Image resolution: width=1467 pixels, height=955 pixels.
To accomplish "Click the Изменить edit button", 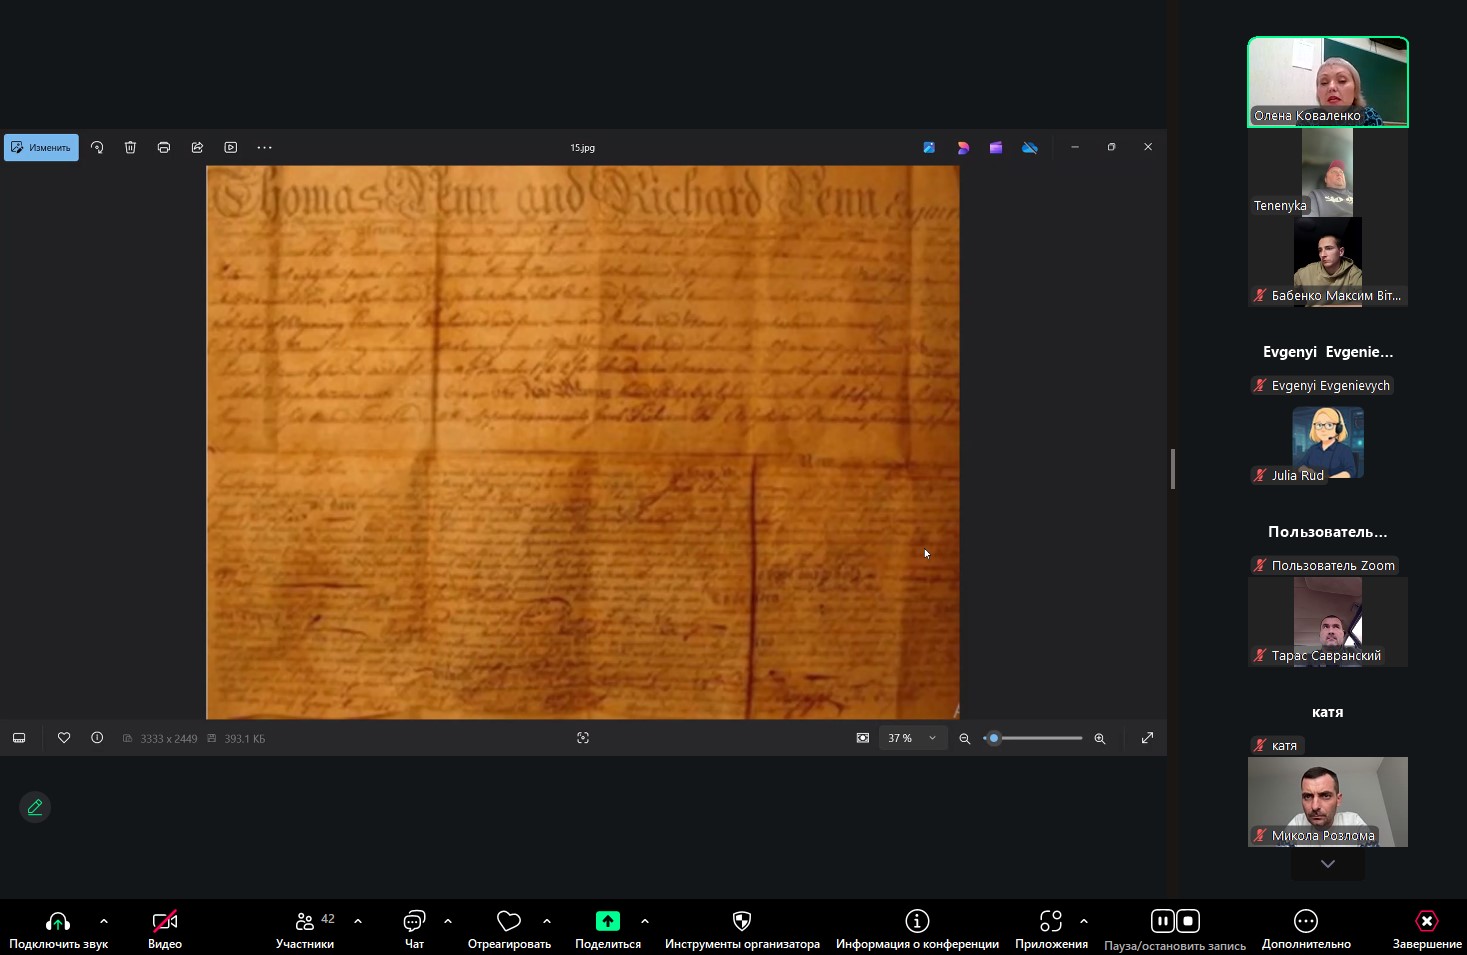I will [41, 147].
